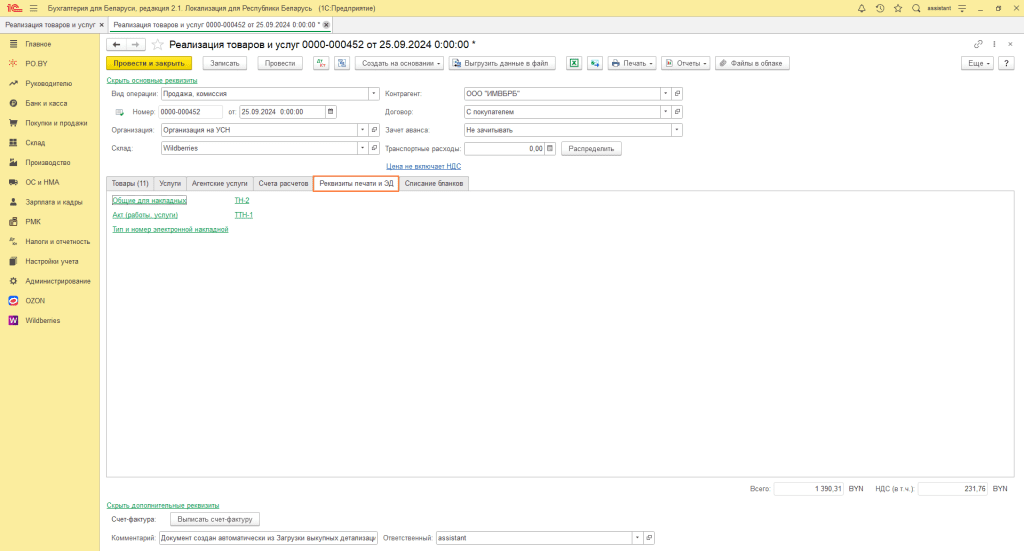Open PO BY section in sidebar
Screen dimensions: 1024x551
[37, 63]
